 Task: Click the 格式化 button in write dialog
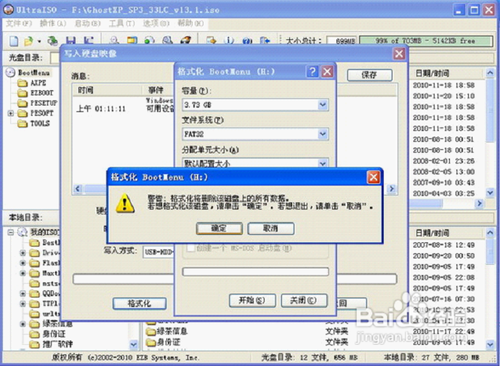click(139, 303)
